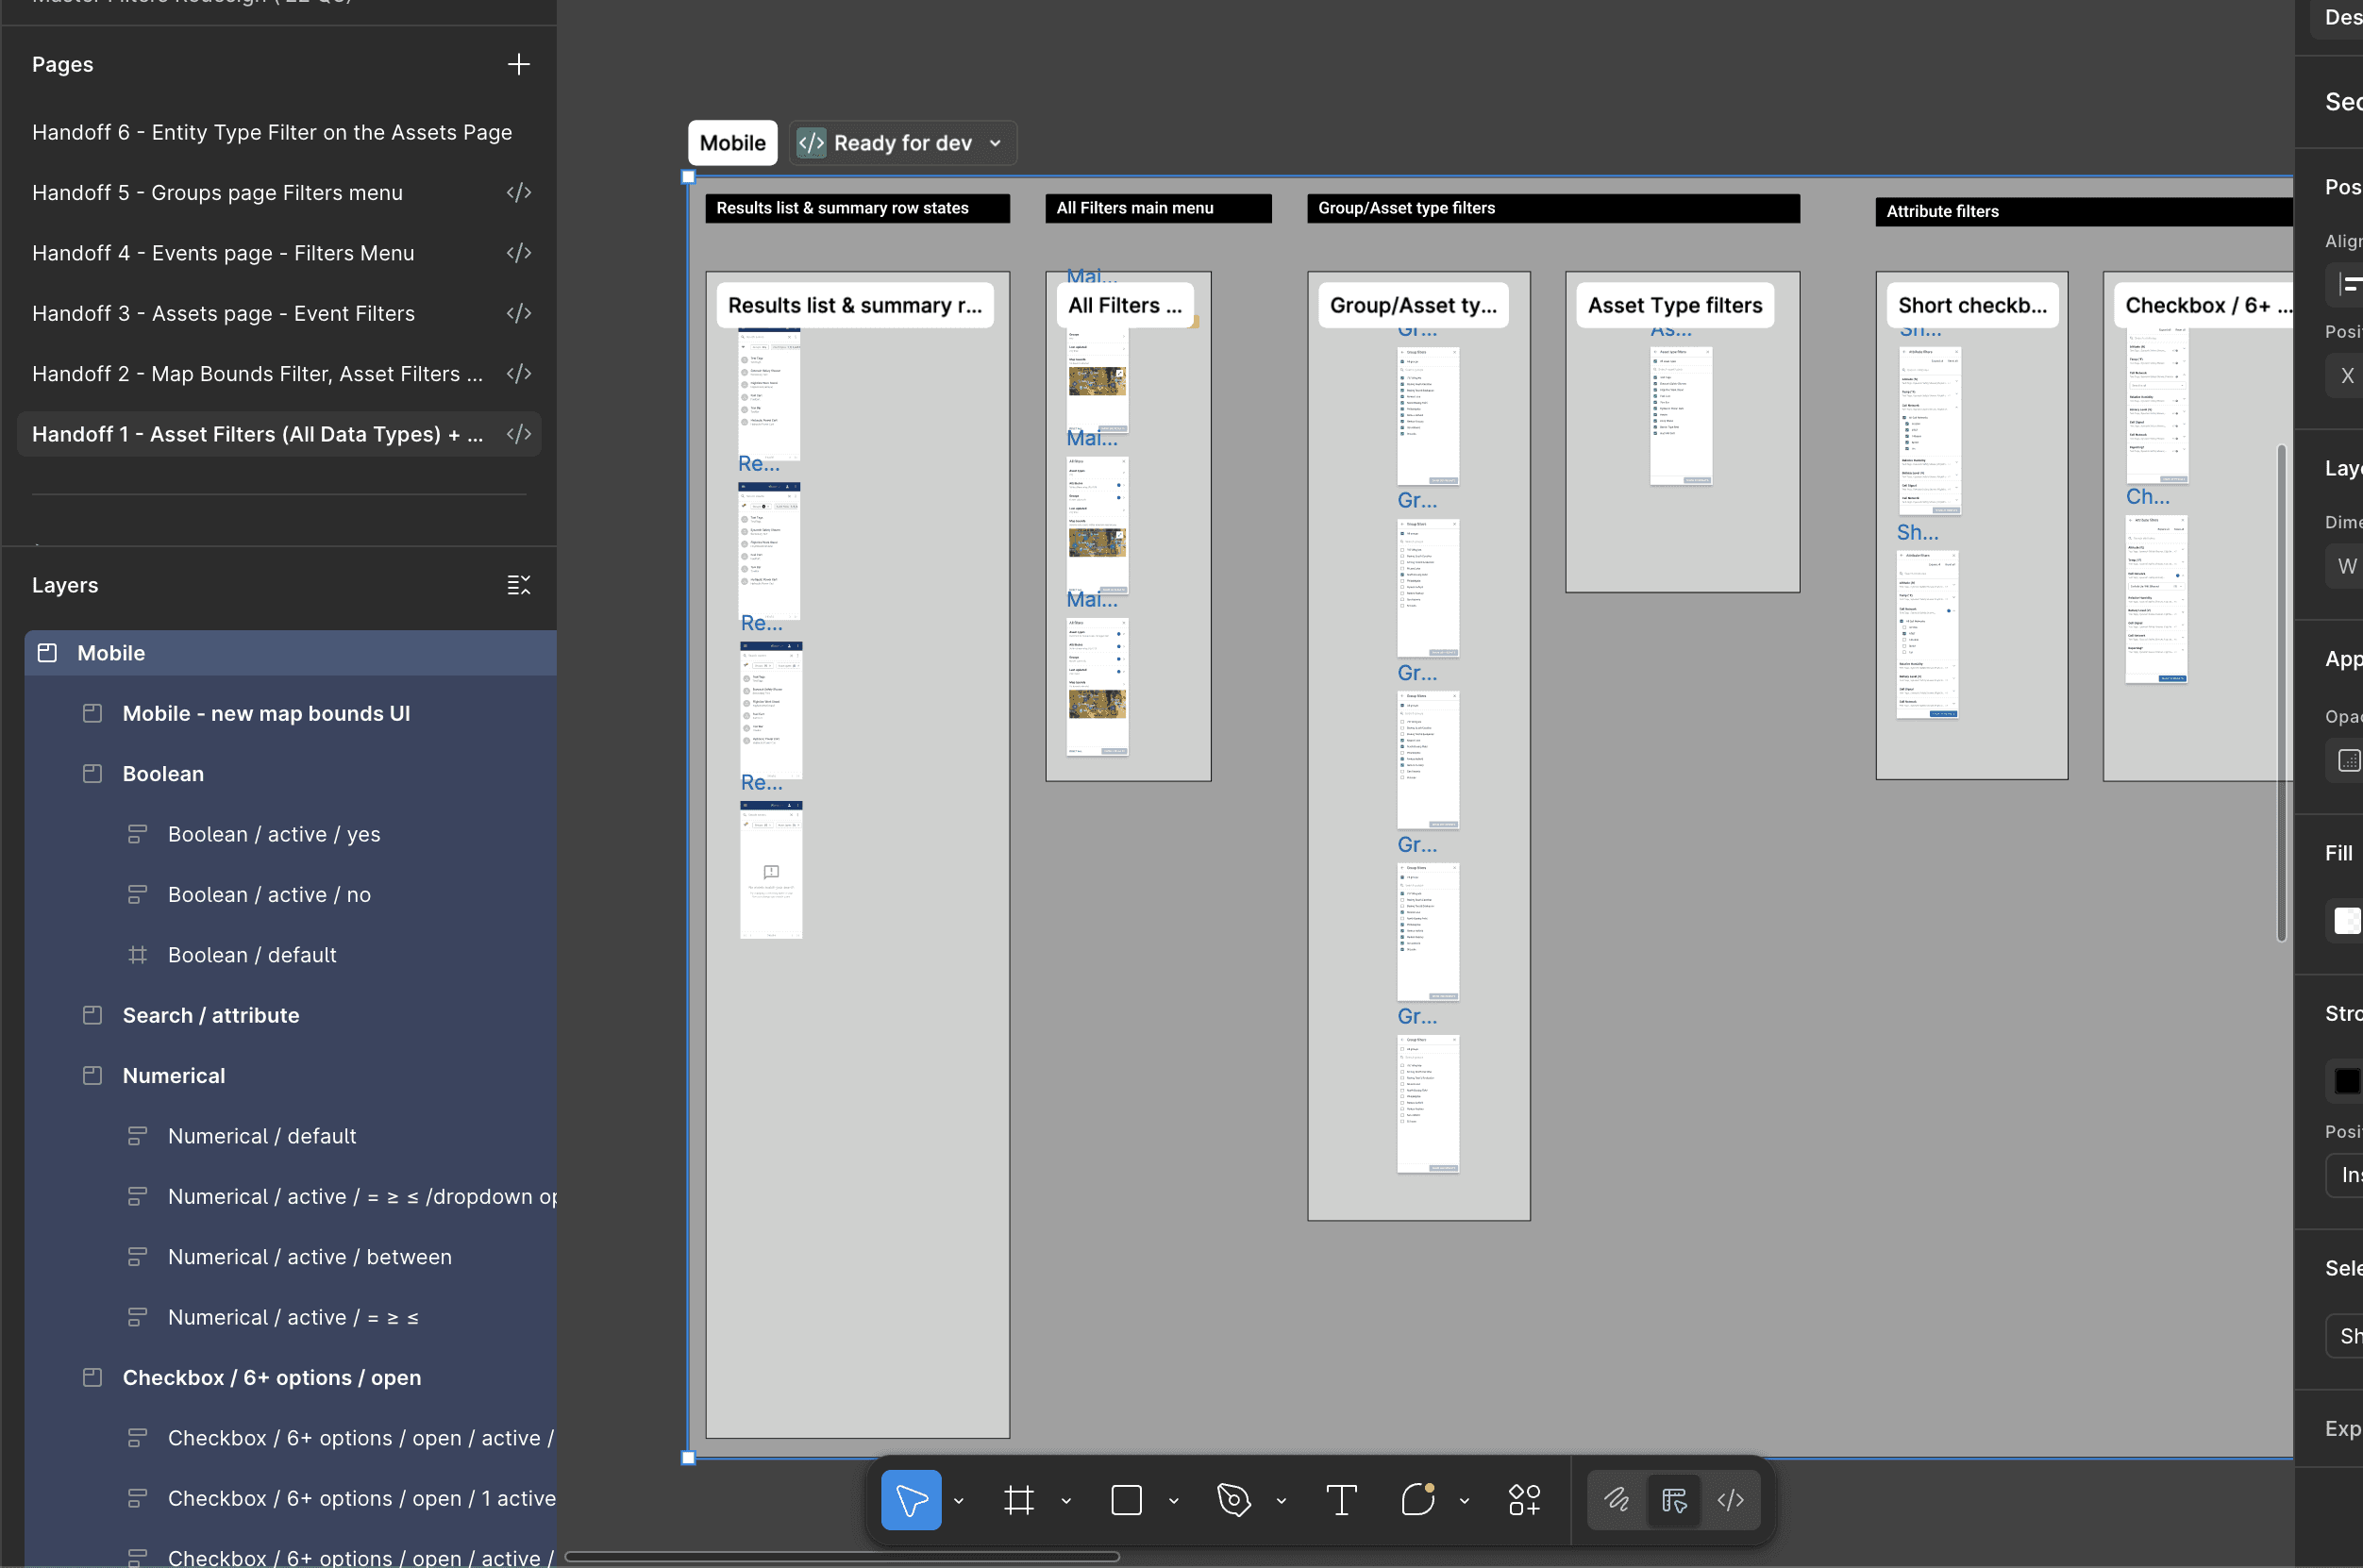Open Handoff 5 - Groups page Filters menu page
Screen dimensions: 2363x1568
(217, 192)
